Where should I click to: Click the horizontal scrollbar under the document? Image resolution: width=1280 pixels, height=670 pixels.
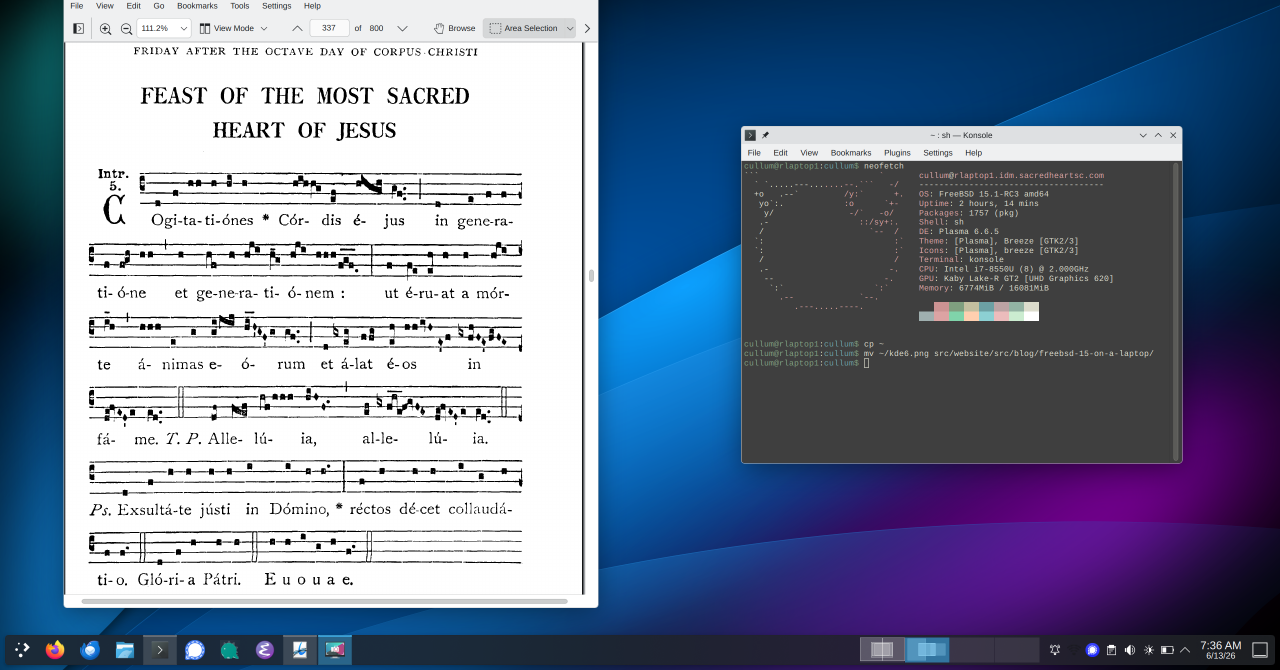[324, 601]
